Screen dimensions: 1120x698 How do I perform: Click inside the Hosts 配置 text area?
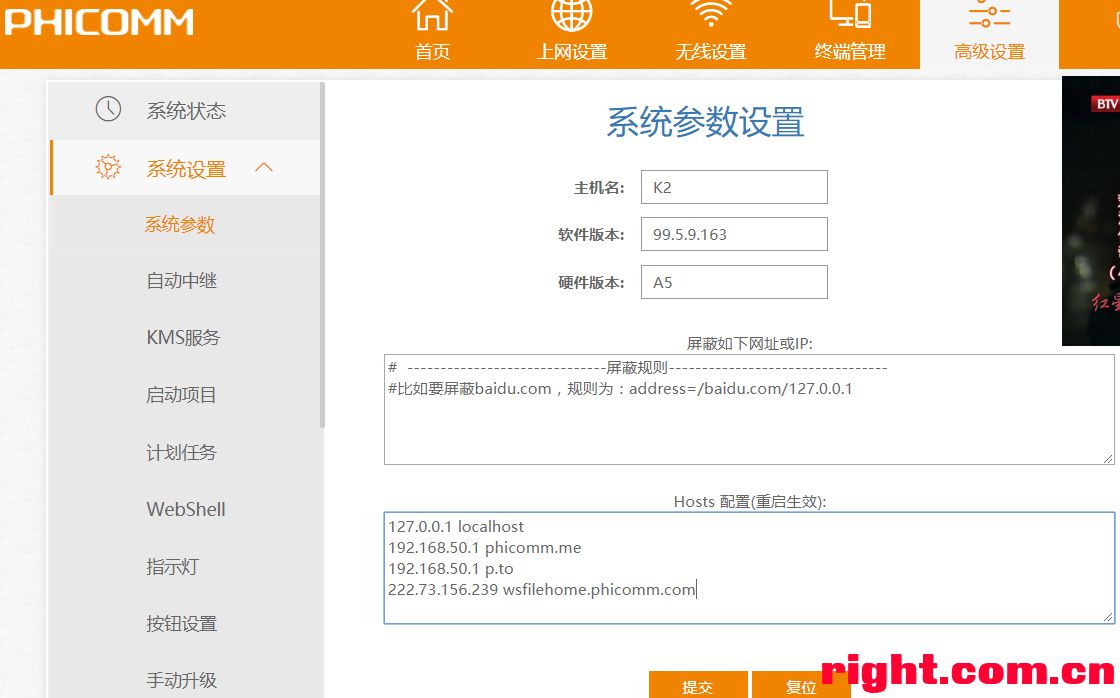coord(748,567)
